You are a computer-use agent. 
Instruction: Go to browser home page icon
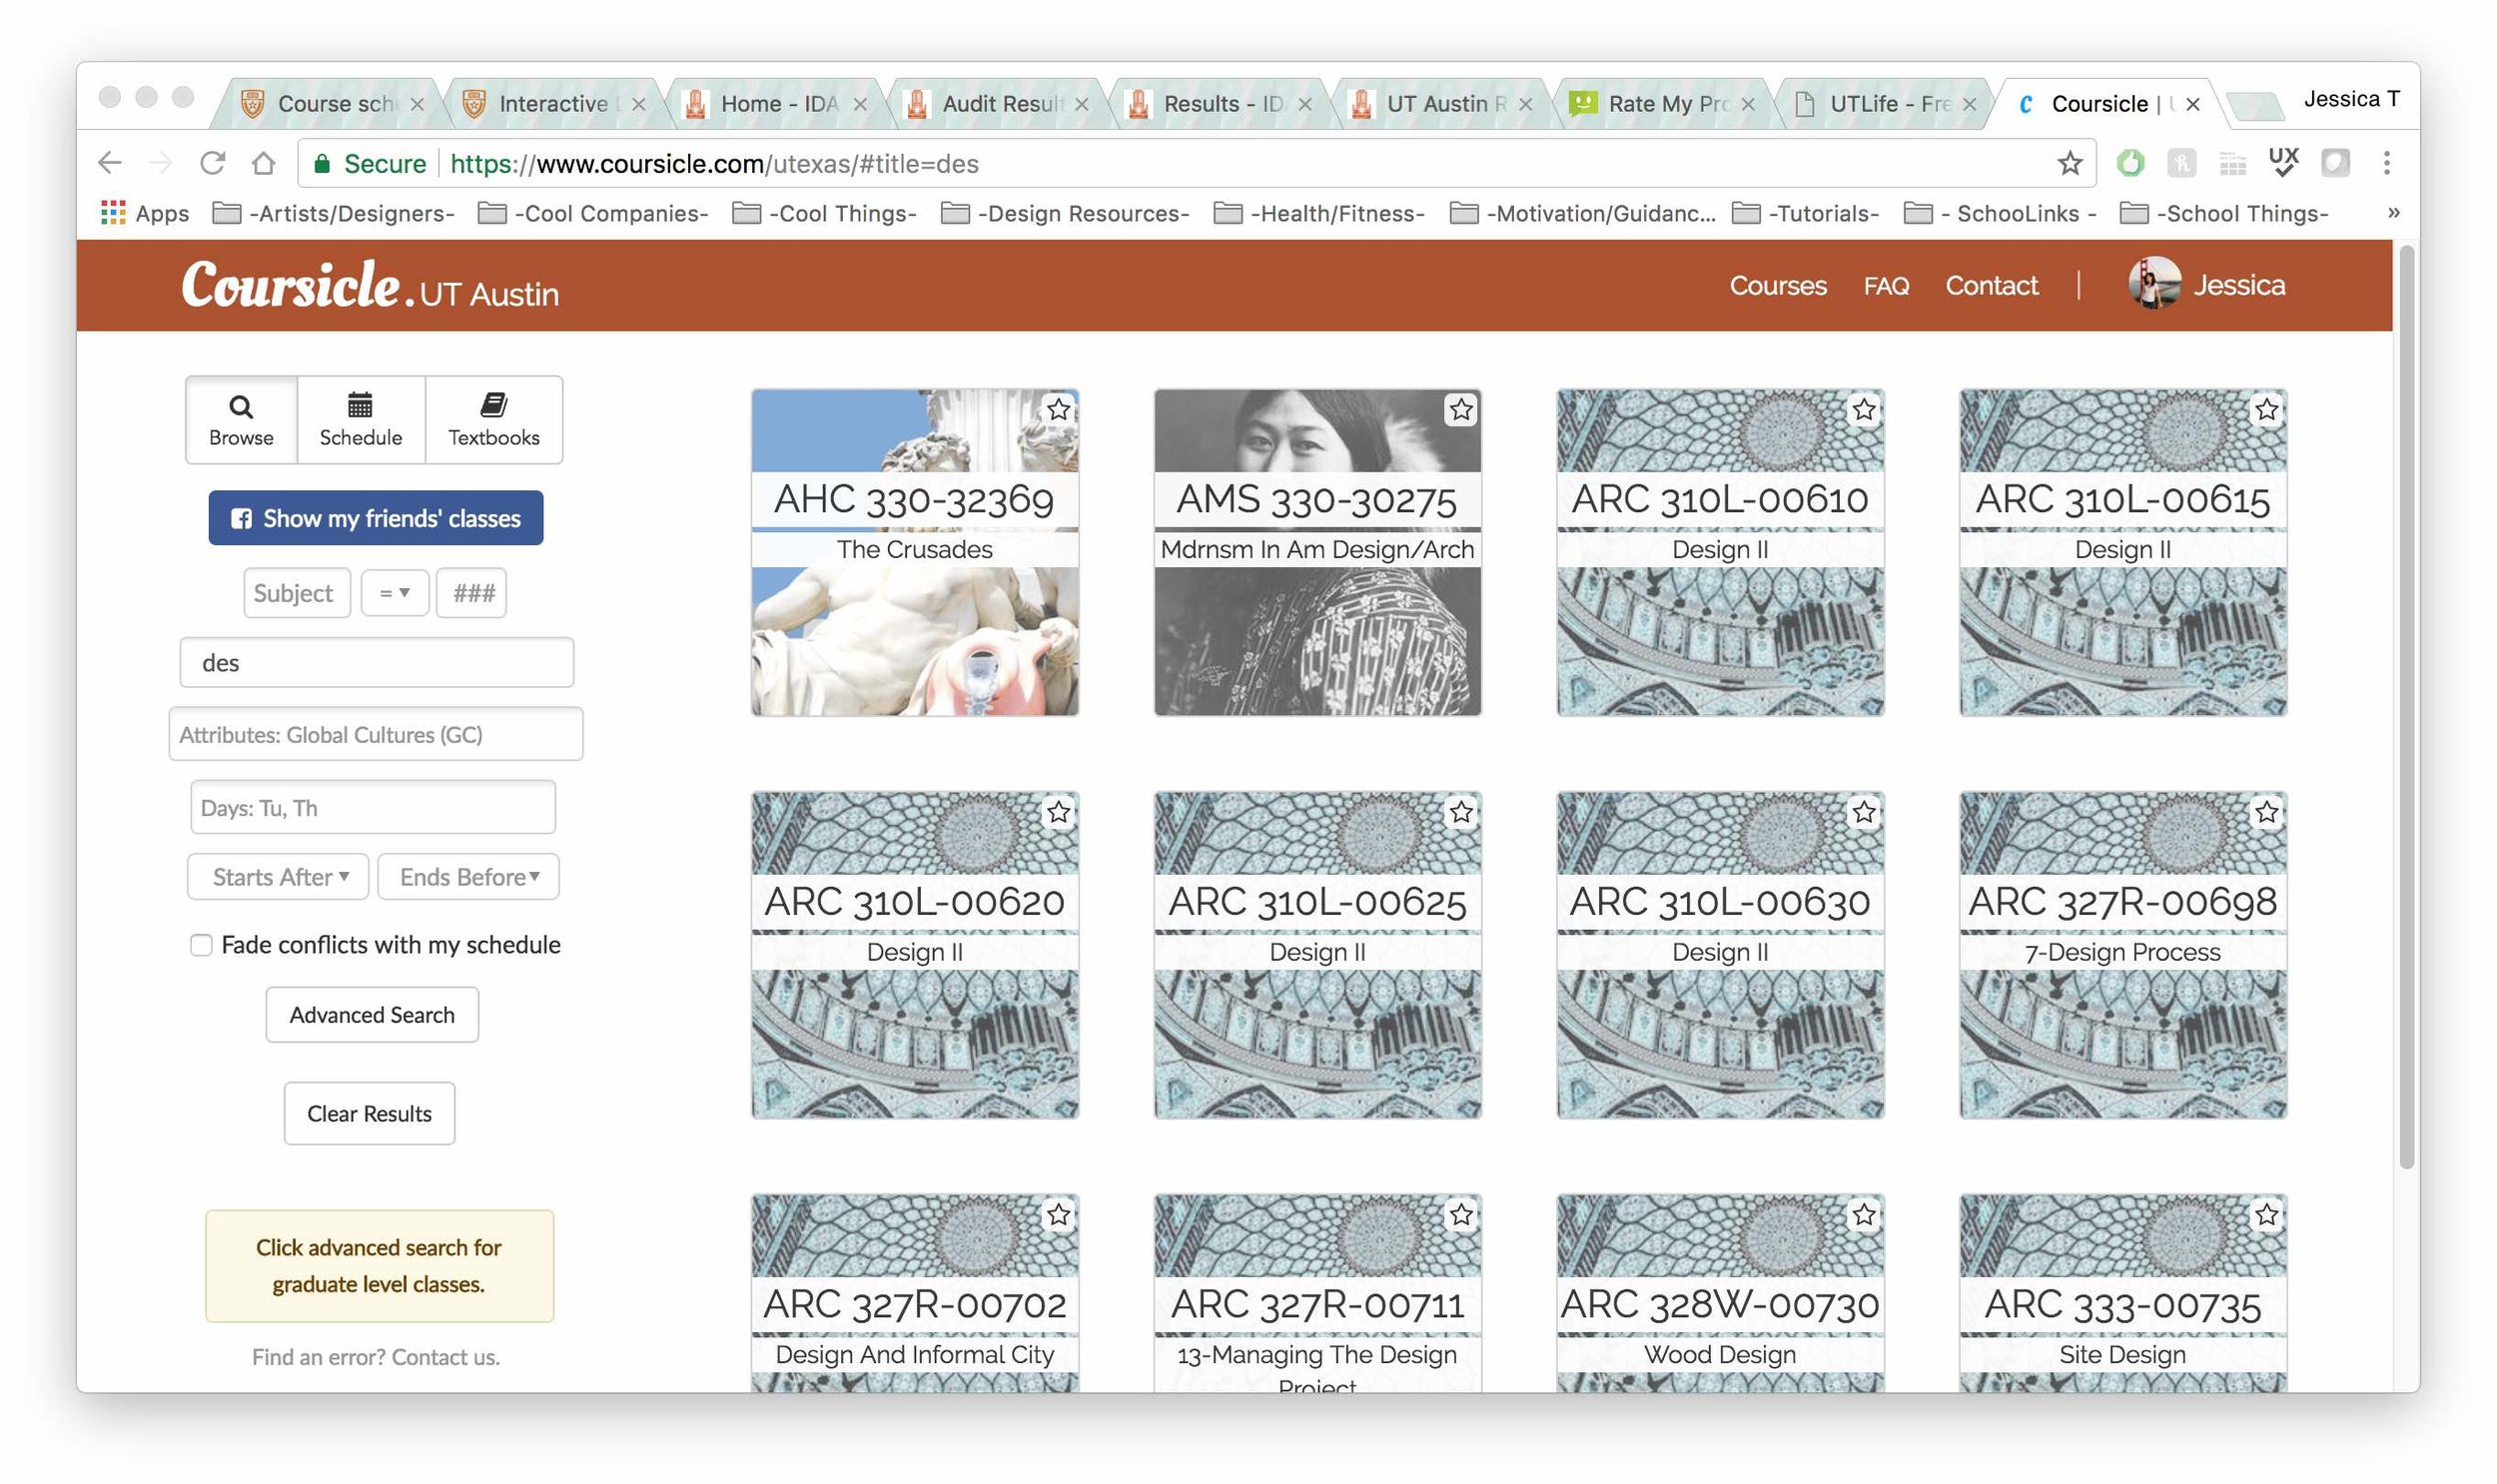[x=263, y=163]
